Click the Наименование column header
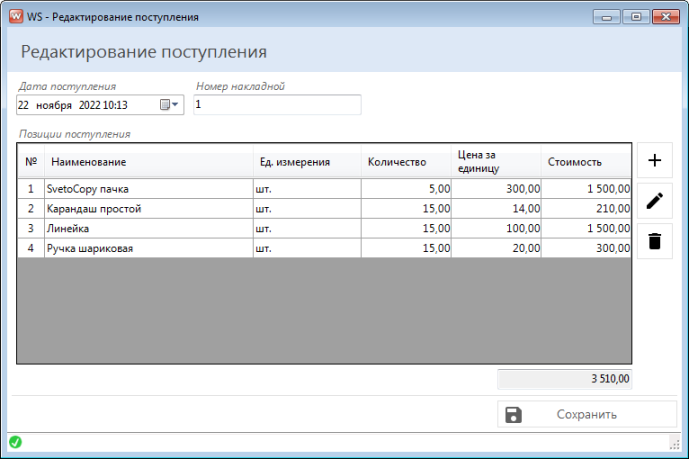The image size is (689, 459). [149, 162]
